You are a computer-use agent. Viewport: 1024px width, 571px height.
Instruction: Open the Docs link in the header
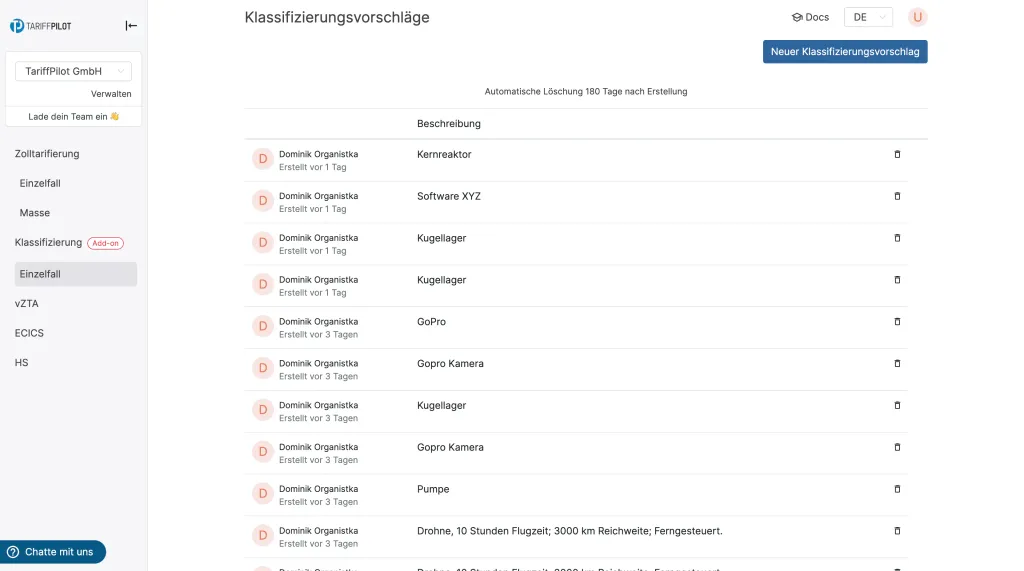[810, 17]
